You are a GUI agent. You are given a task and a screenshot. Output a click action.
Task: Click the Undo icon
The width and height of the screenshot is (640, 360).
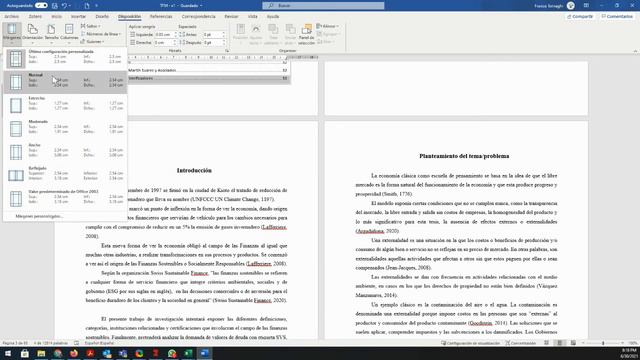pos(64,6)
